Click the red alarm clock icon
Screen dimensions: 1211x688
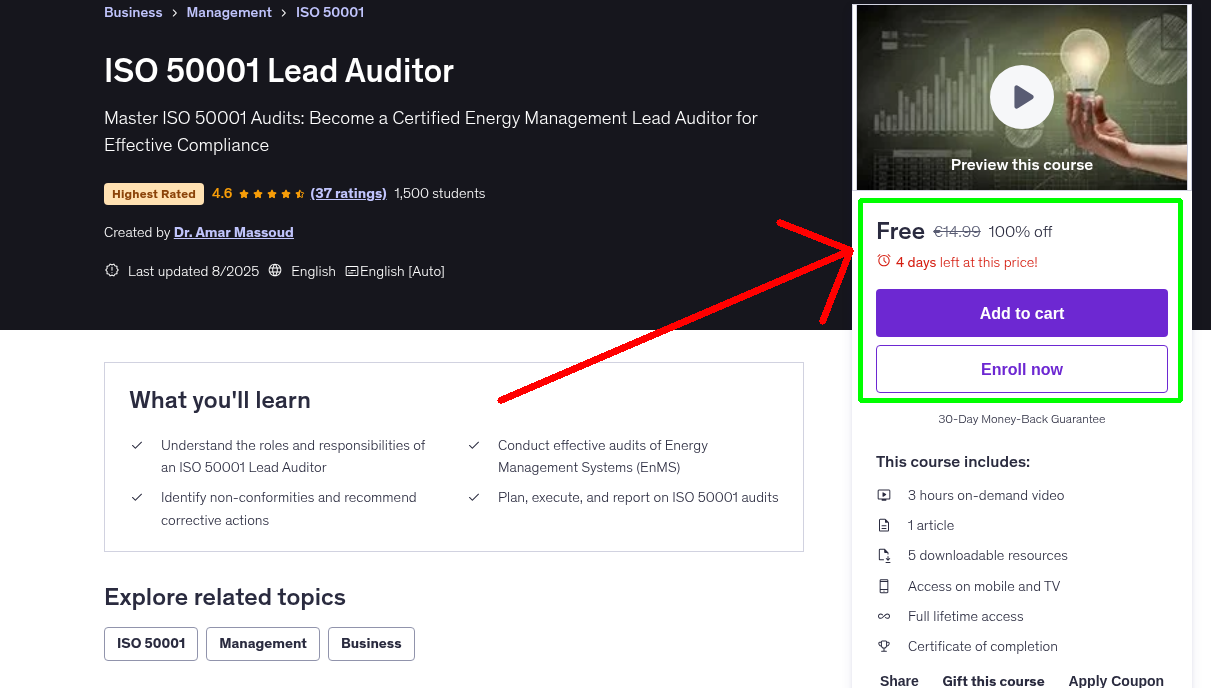pyautogui.click(x=884, y=259)
